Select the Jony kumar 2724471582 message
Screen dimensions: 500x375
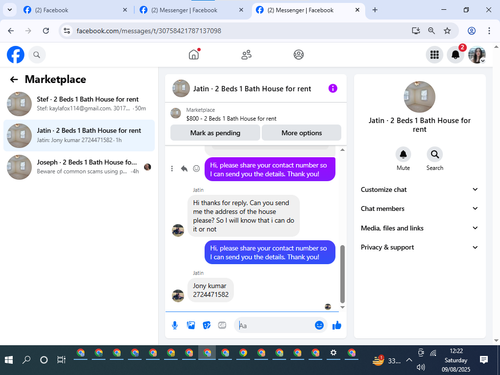[x=211, y=290]
